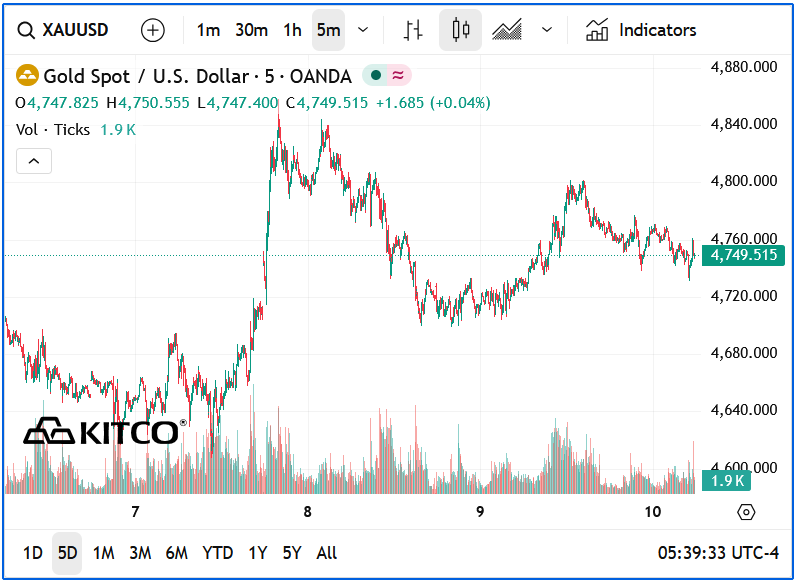The width and height of the screenshot is (804, 587).
Task: Select the area chart style icon
Action: (x=507, y=30)
